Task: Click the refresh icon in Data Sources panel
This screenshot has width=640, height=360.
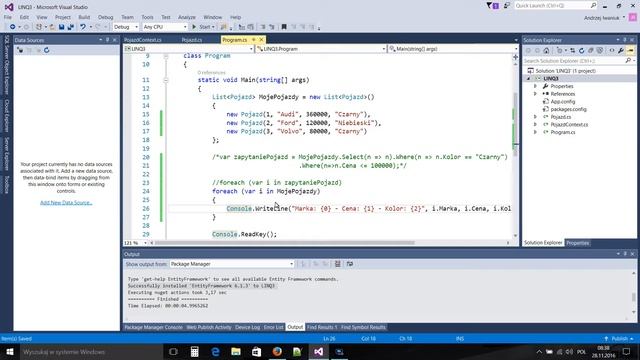Action: pos(47,50)
